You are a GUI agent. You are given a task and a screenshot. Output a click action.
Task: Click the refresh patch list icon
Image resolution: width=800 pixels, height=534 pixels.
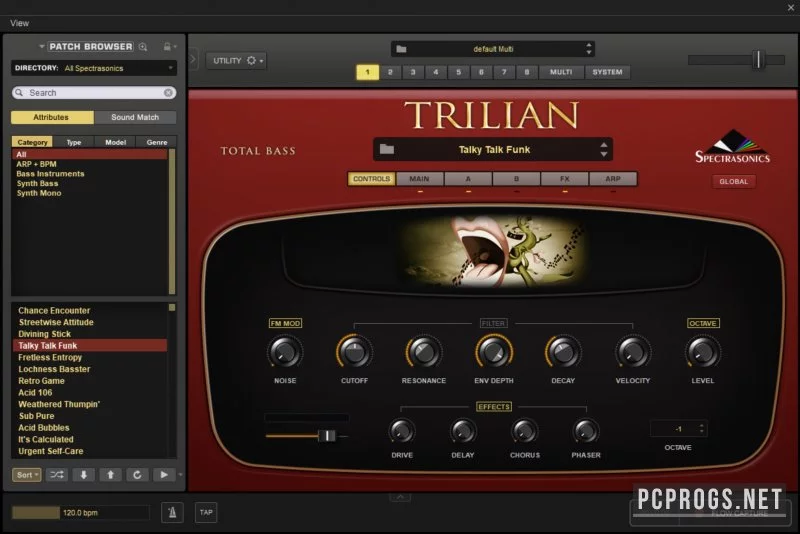click(x=137, y=475)
